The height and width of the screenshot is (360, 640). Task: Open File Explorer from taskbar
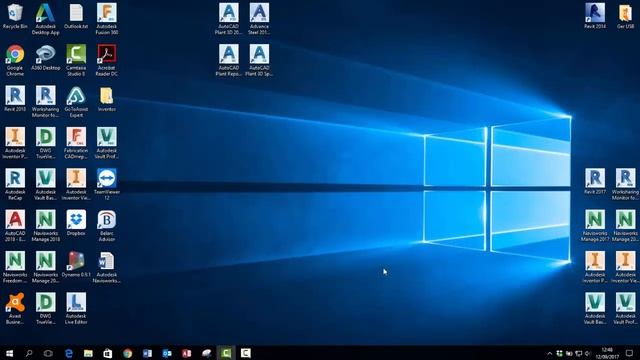(x=88, y=353)
